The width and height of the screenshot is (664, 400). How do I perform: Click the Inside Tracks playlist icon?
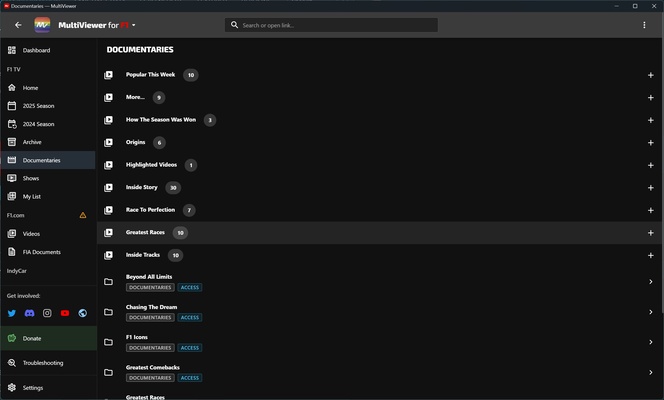click(x=108, y=255)
